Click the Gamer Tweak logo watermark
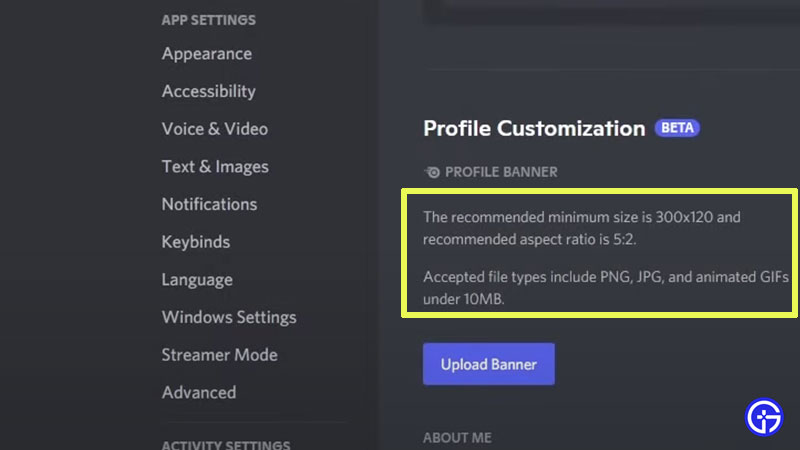Screen dimensions: 800x450 click(765, 416)
